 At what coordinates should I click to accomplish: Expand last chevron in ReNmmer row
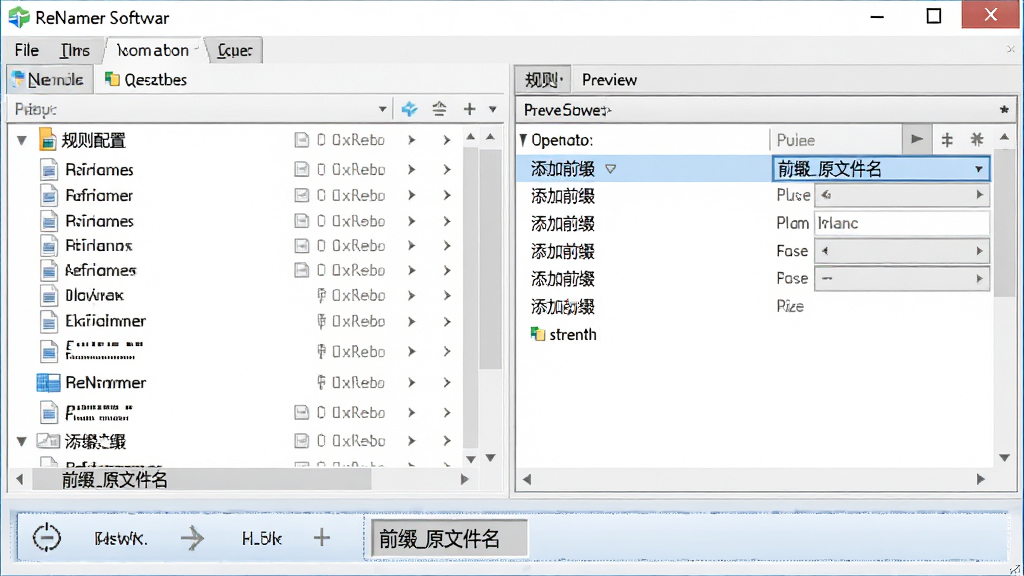(x=447, y=383)
